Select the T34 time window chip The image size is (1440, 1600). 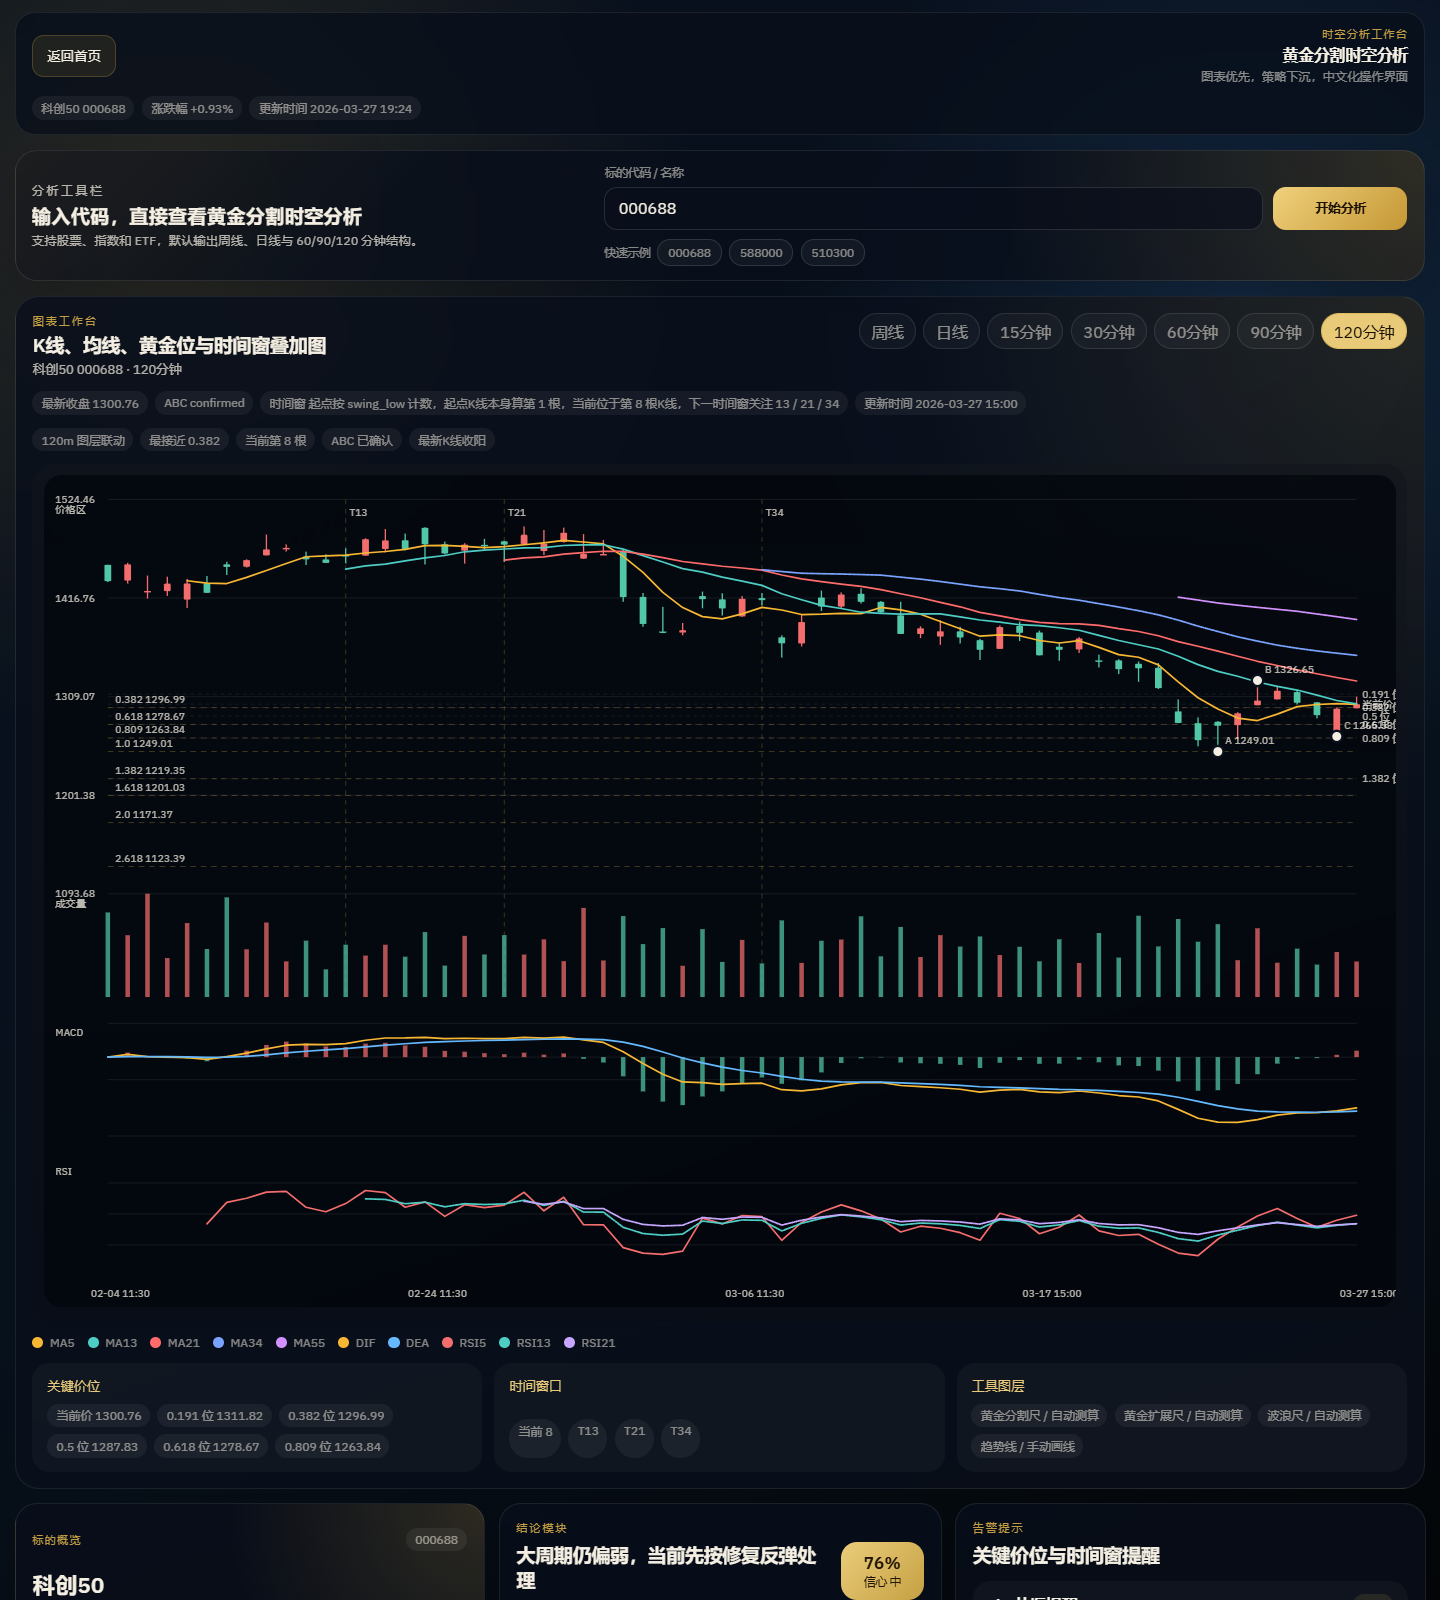681,1432
